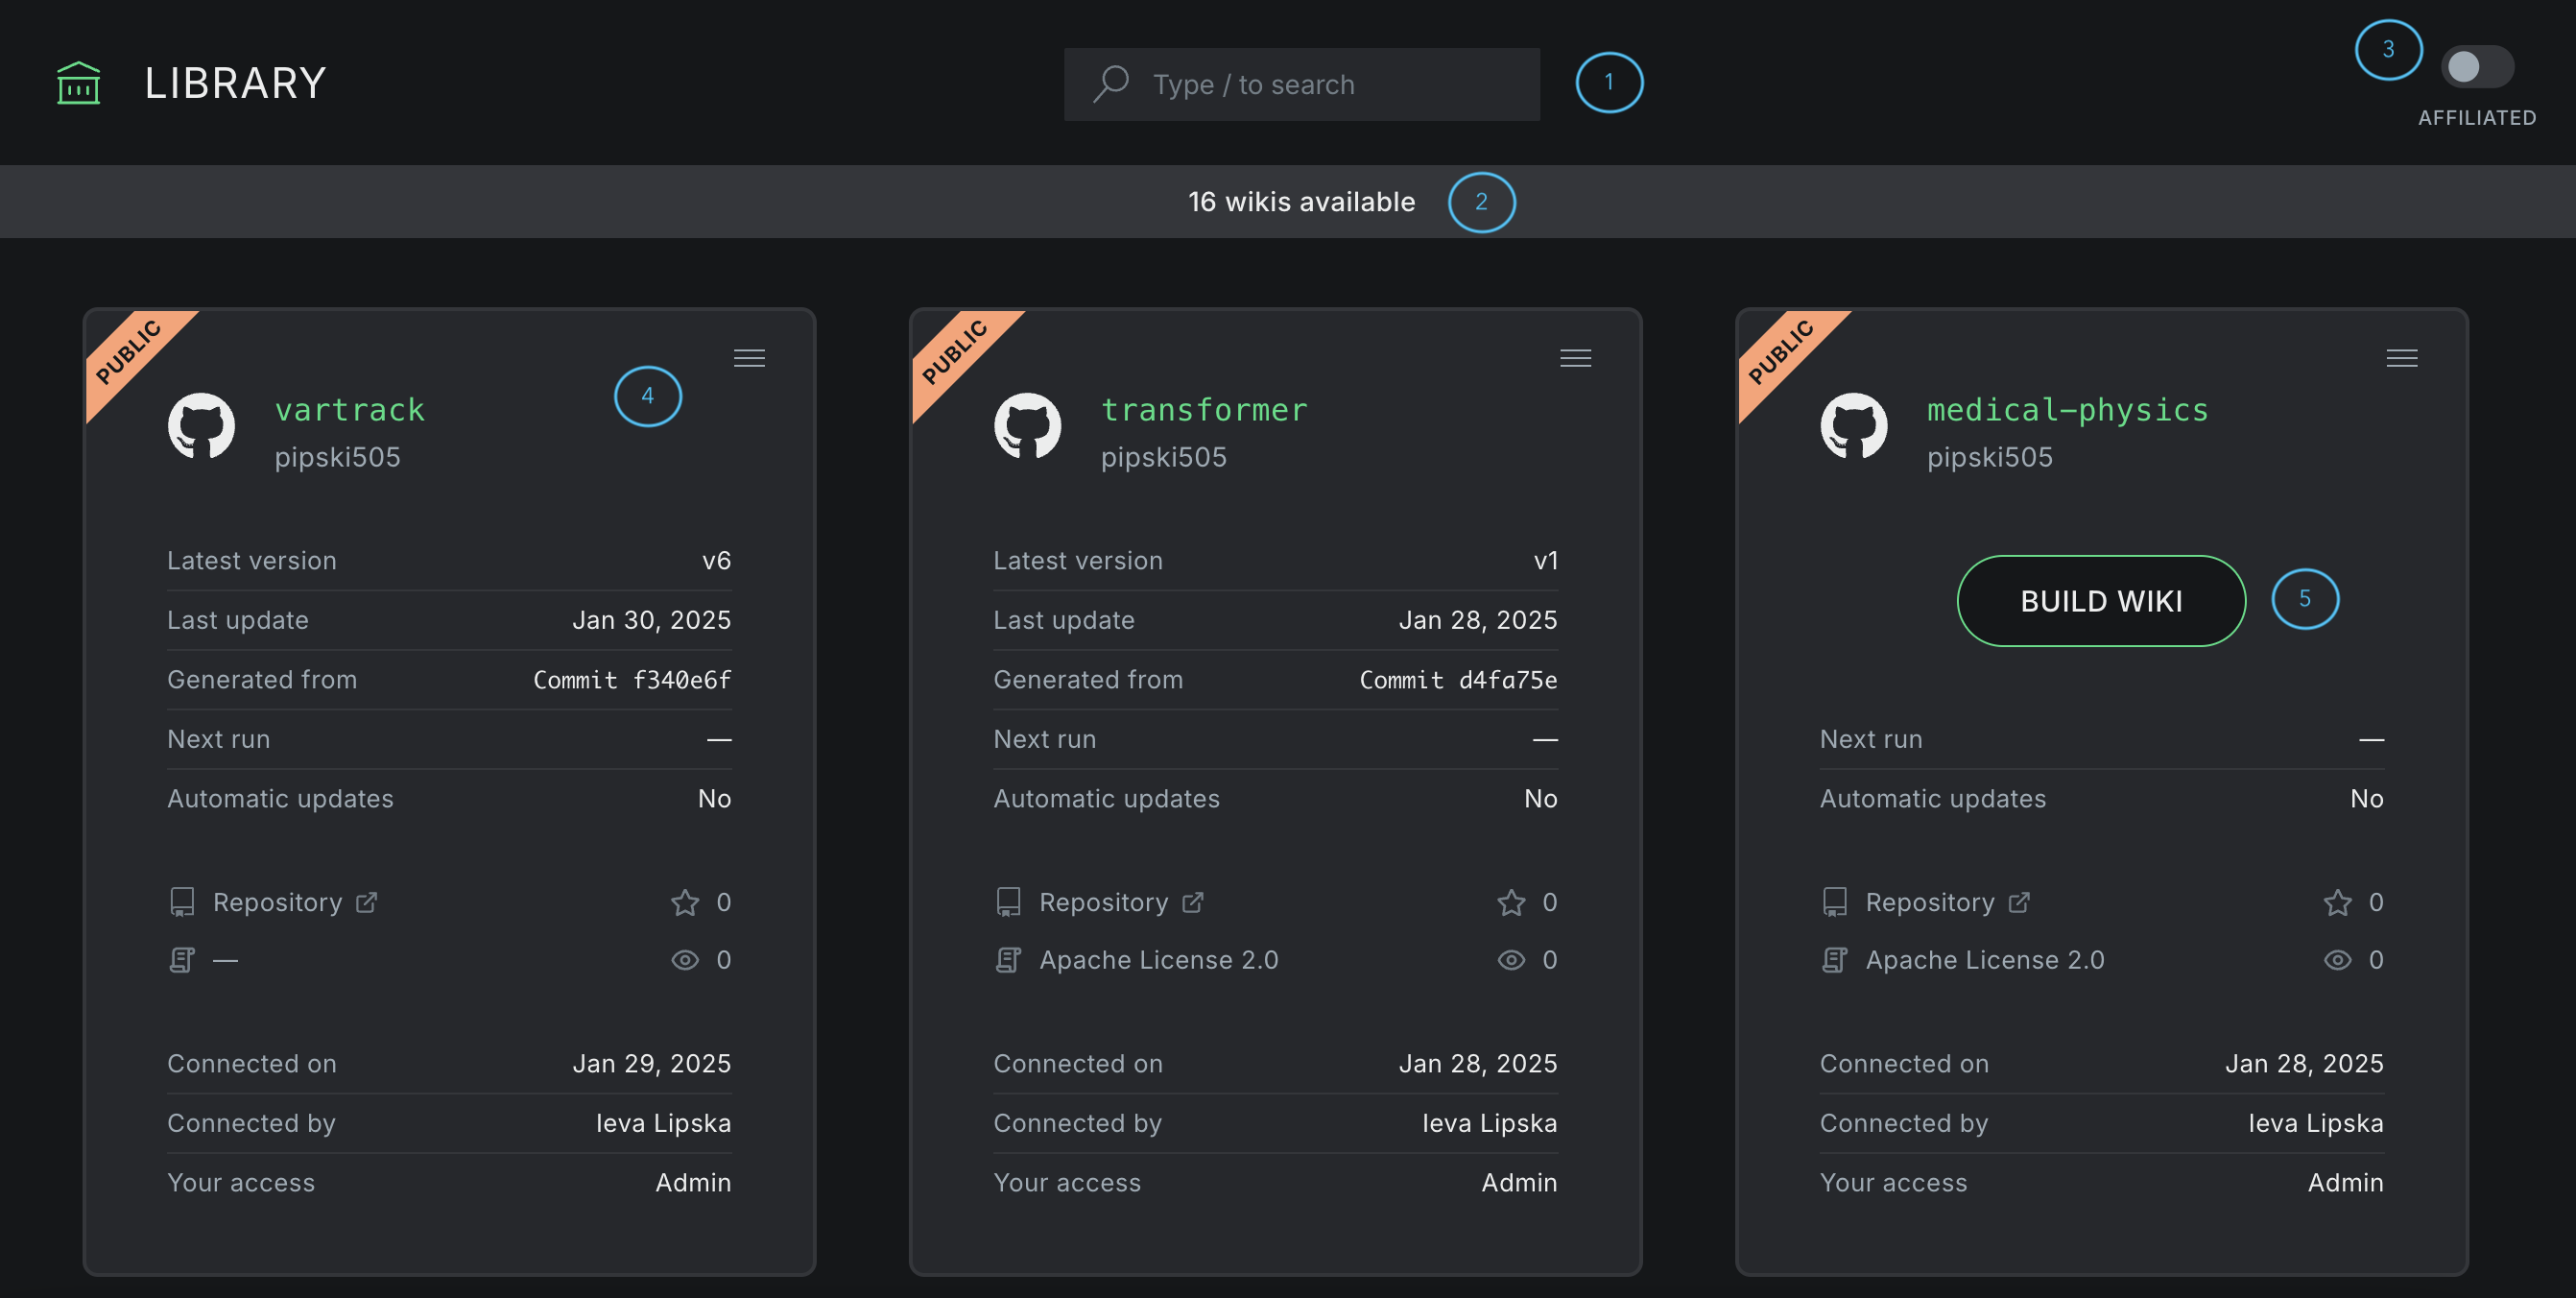Click 'Commit f340e6f' value
This screenshot has width=2576, height=1298.
click(x=632, y=680)
